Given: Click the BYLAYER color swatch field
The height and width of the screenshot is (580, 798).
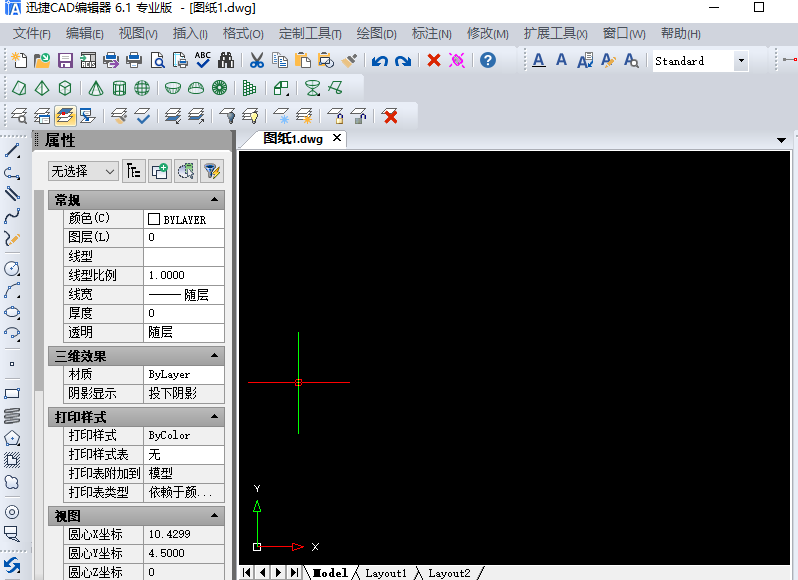Looking at the screenshot, I should 184,219.
